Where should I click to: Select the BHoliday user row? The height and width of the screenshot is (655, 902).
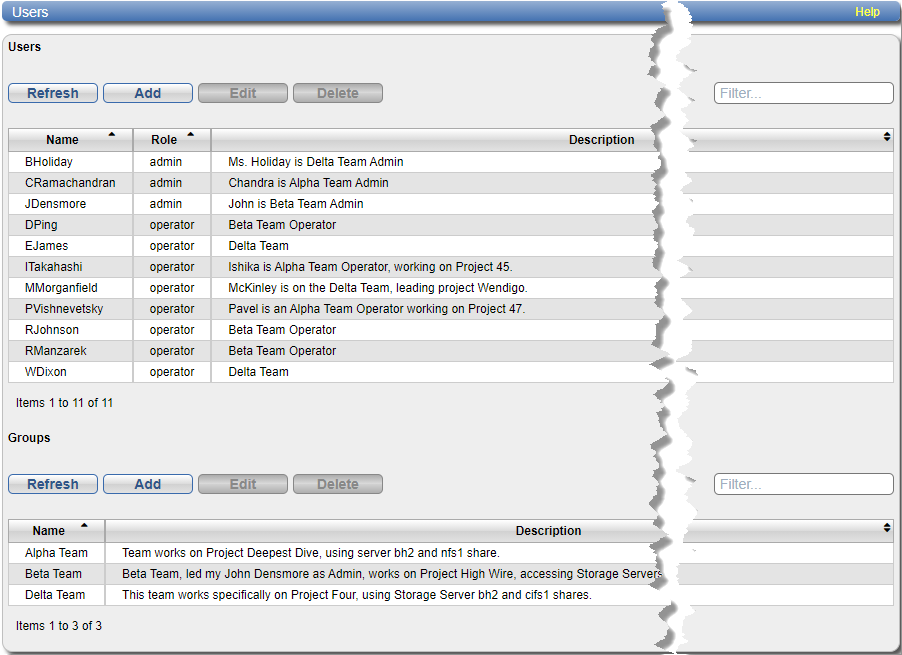pyautogui.click(x=49, y=162)
